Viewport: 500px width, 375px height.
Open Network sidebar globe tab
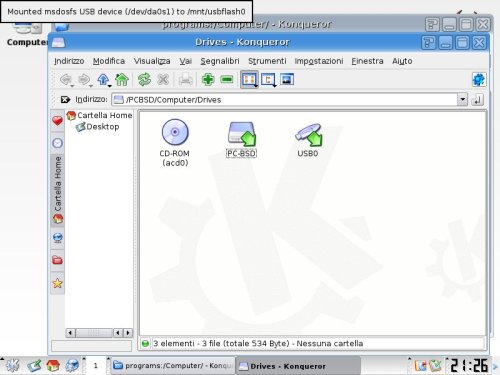(x=58, y=238)
